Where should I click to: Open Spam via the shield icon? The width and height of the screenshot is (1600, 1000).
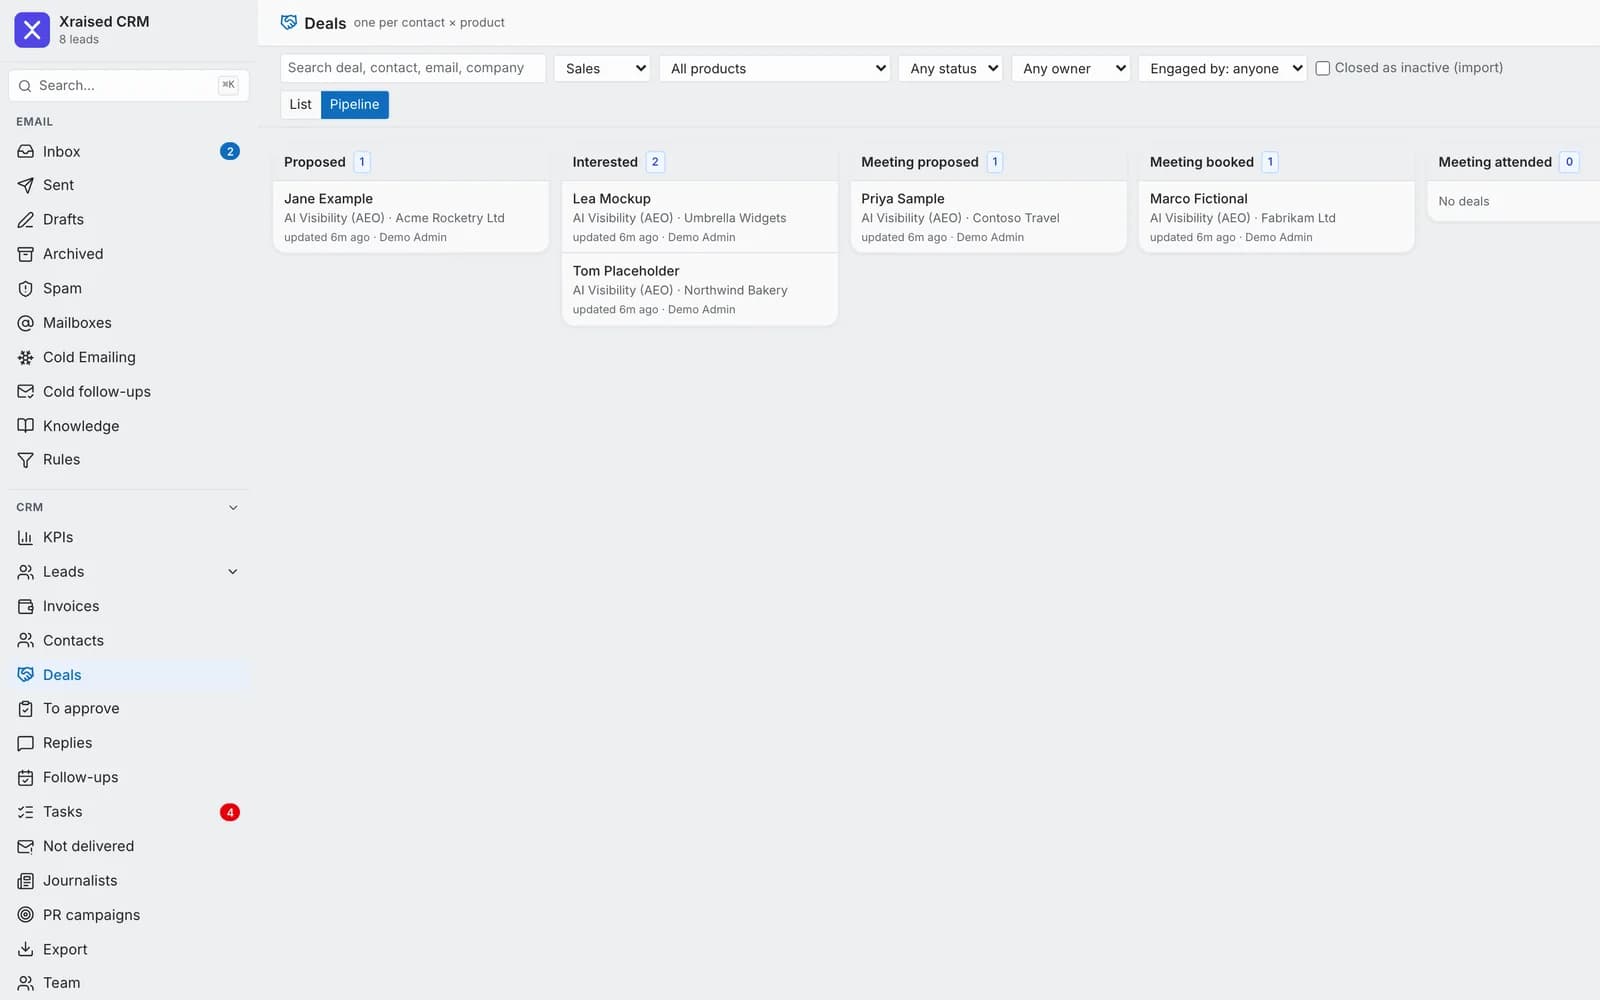[x=26, y=289]
